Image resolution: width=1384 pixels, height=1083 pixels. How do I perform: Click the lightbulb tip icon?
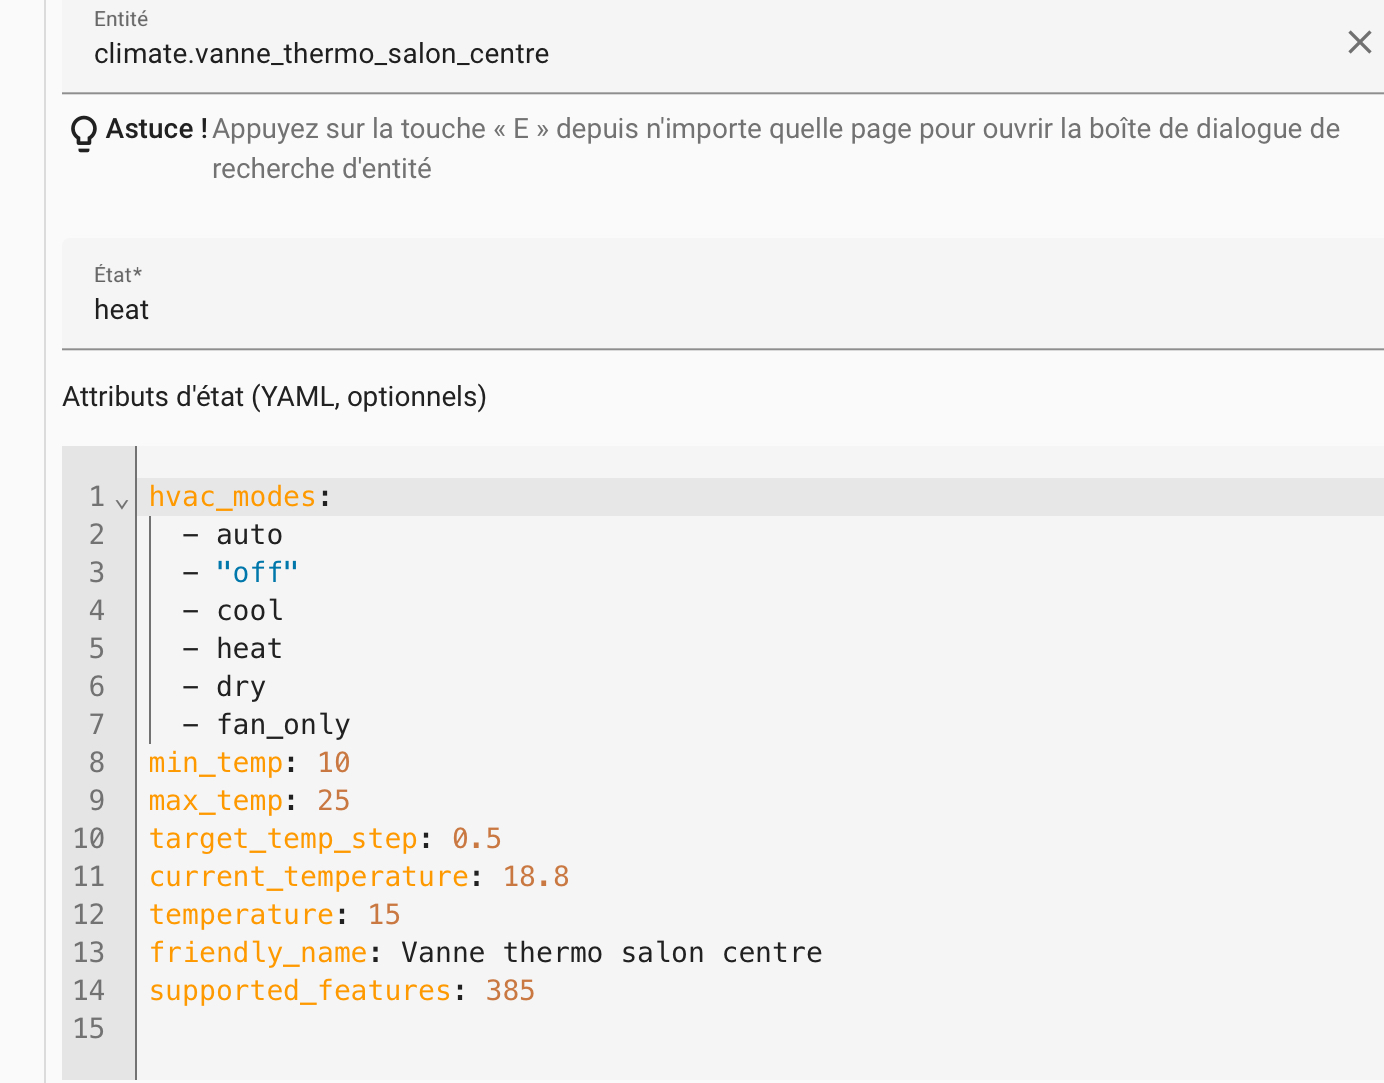(x=84, y=132)
